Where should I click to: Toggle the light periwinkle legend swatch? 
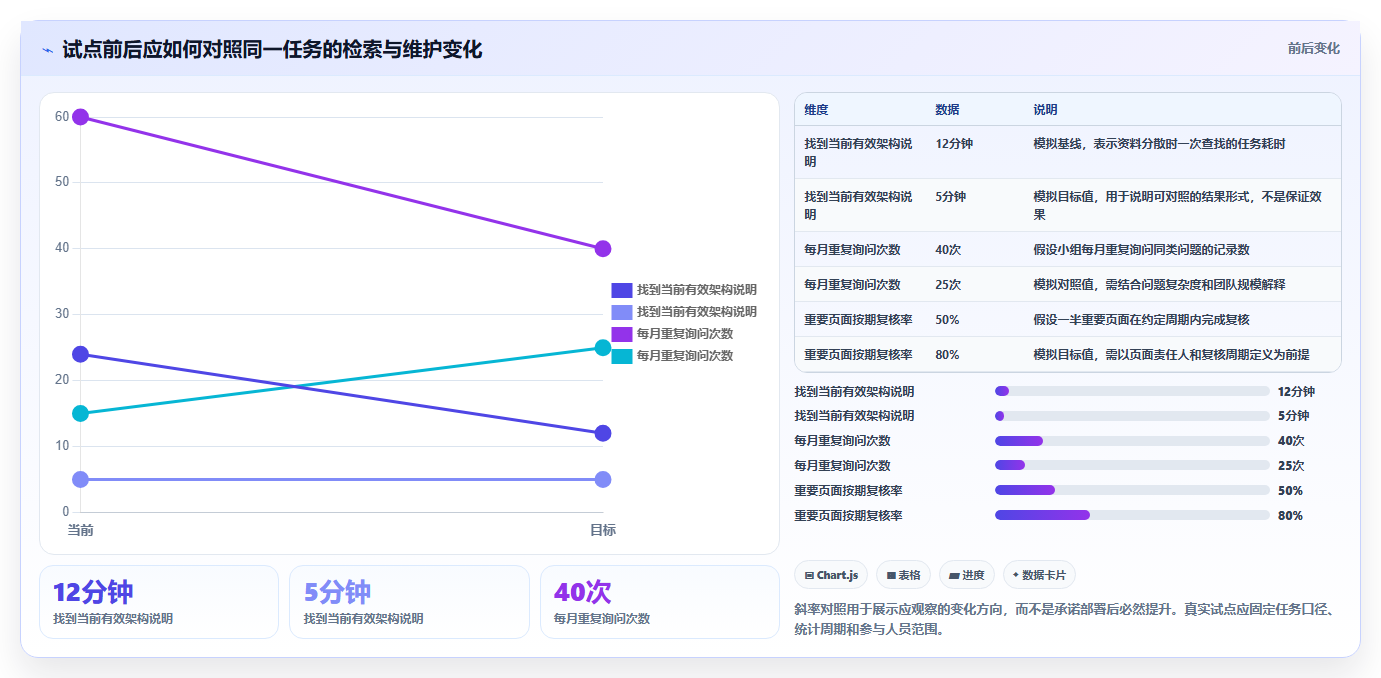pyautogui.click(x=622, y=312)
